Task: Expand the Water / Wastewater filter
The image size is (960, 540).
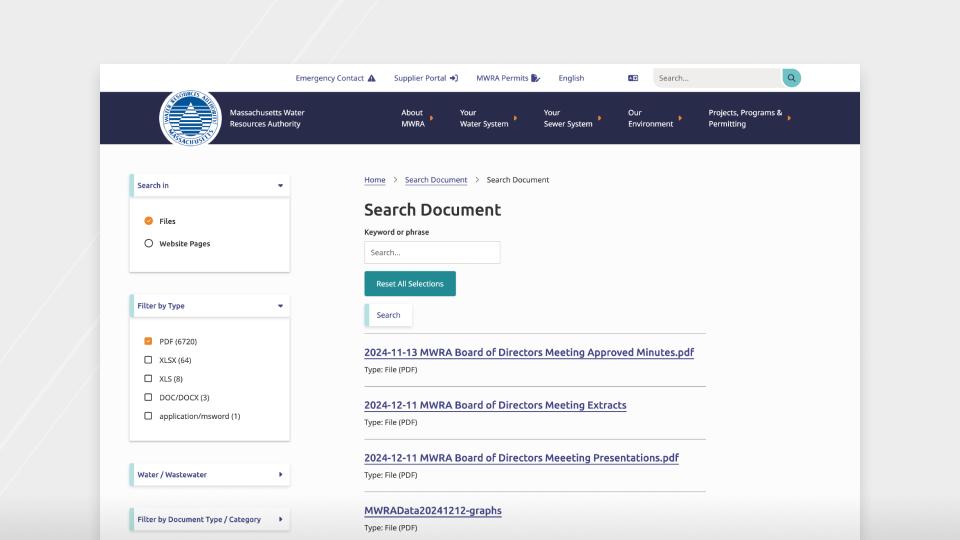Action: coord(280,474)
